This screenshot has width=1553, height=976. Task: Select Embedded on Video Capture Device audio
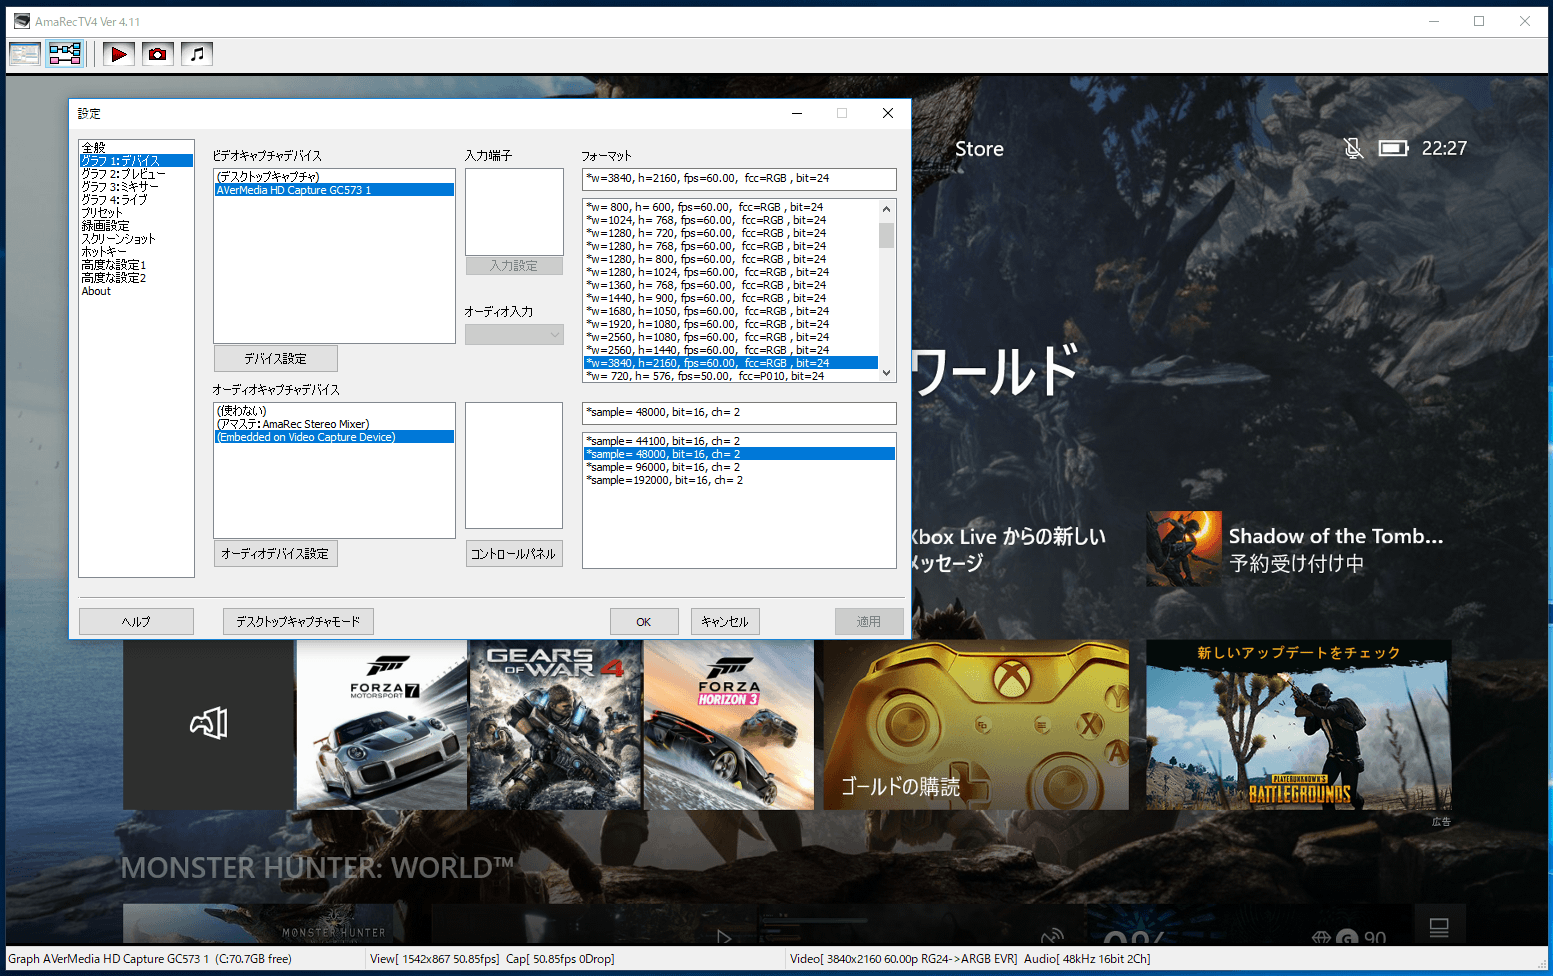[334, 437]
